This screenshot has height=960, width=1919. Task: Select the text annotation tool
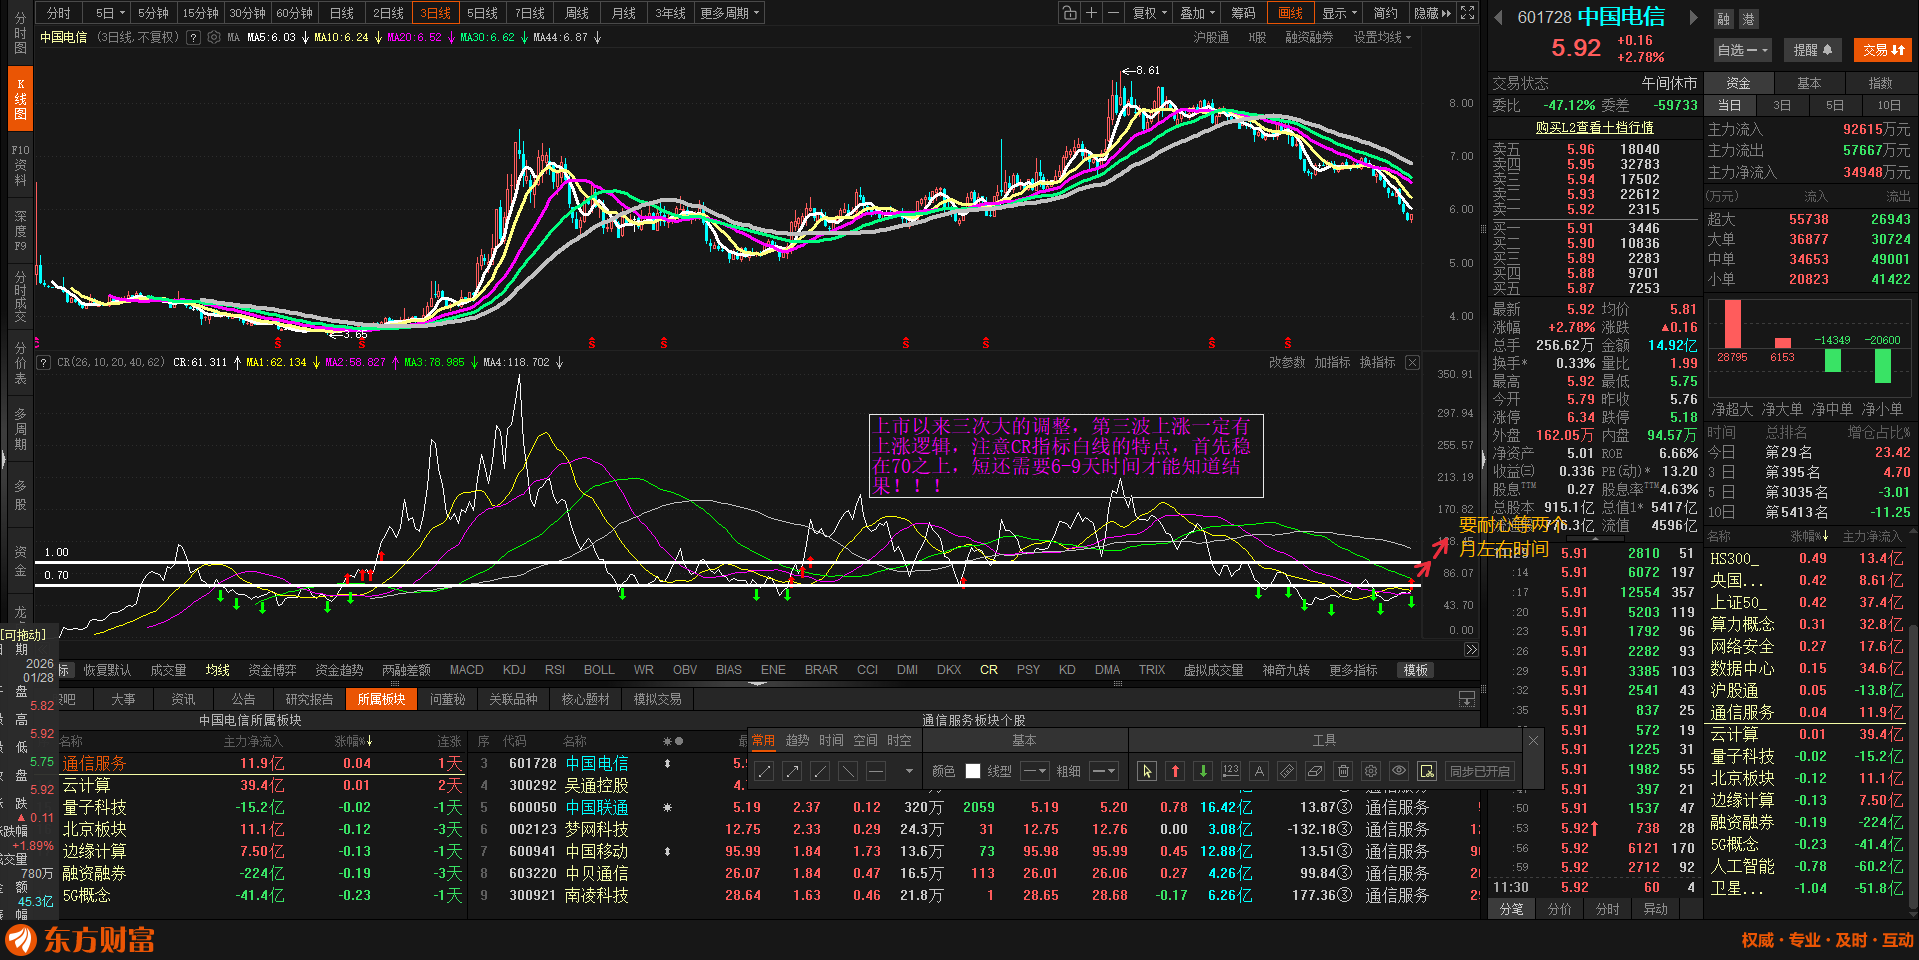(1259, 771)
